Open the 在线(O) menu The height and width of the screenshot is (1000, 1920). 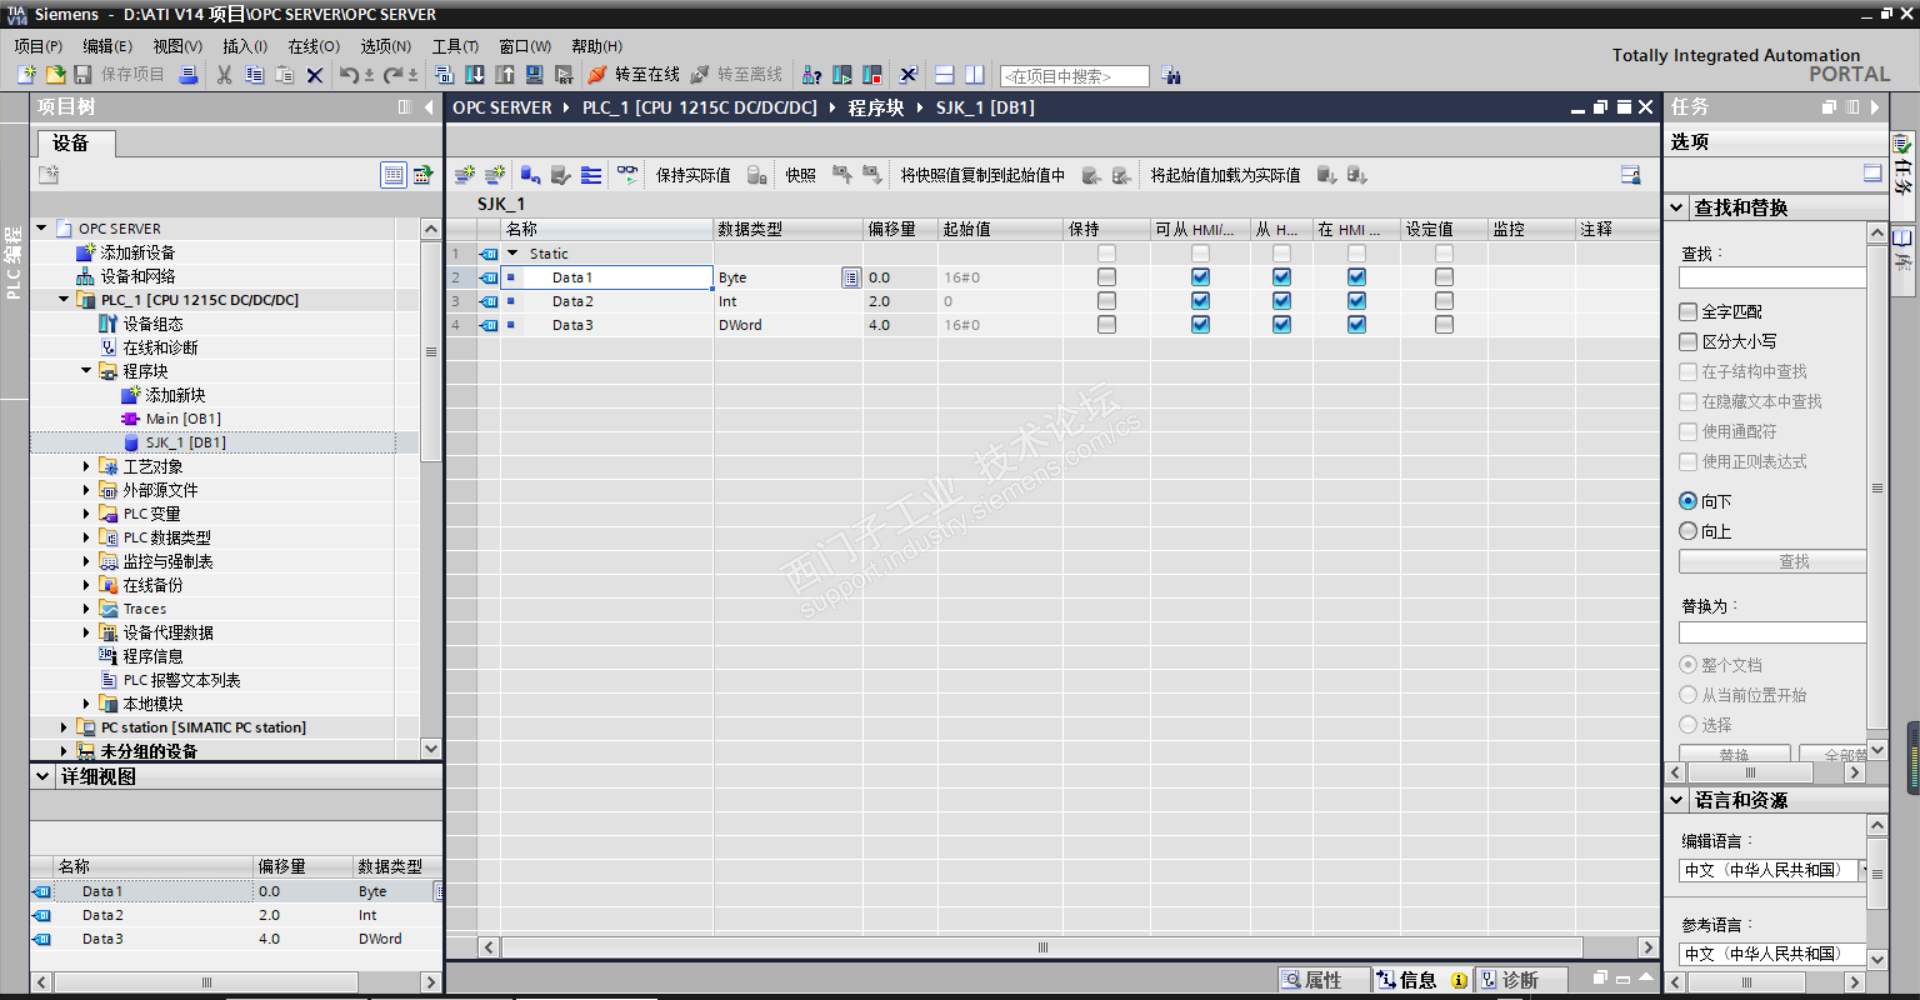coord(314,46)
